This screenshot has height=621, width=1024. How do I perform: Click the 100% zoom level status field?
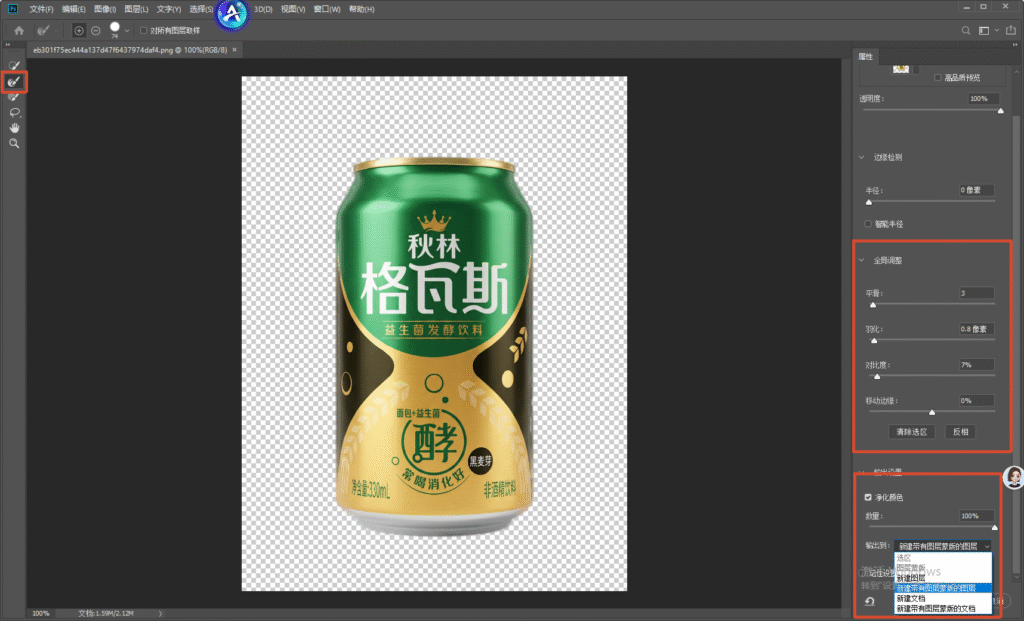(x=41, y=613)
